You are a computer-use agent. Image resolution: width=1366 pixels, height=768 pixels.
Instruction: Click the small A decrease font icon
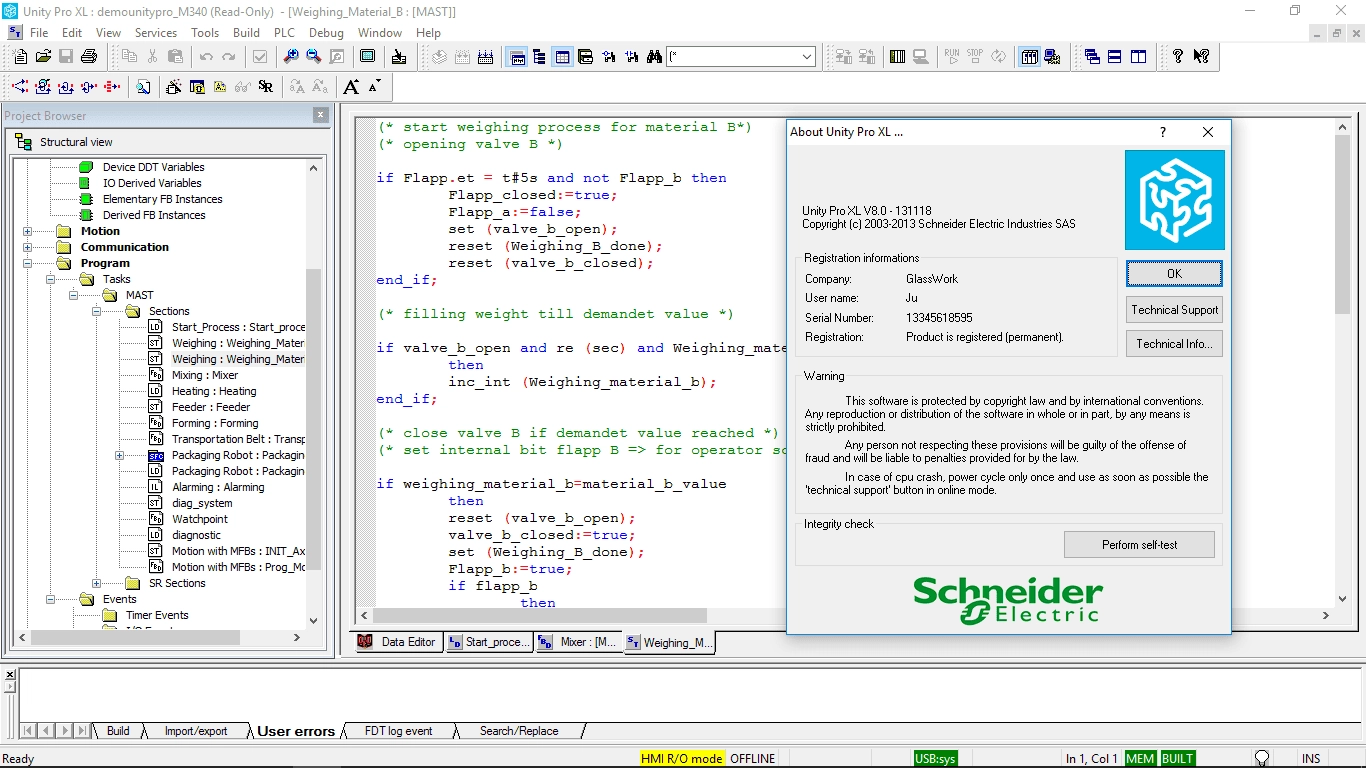coord(375,86)
